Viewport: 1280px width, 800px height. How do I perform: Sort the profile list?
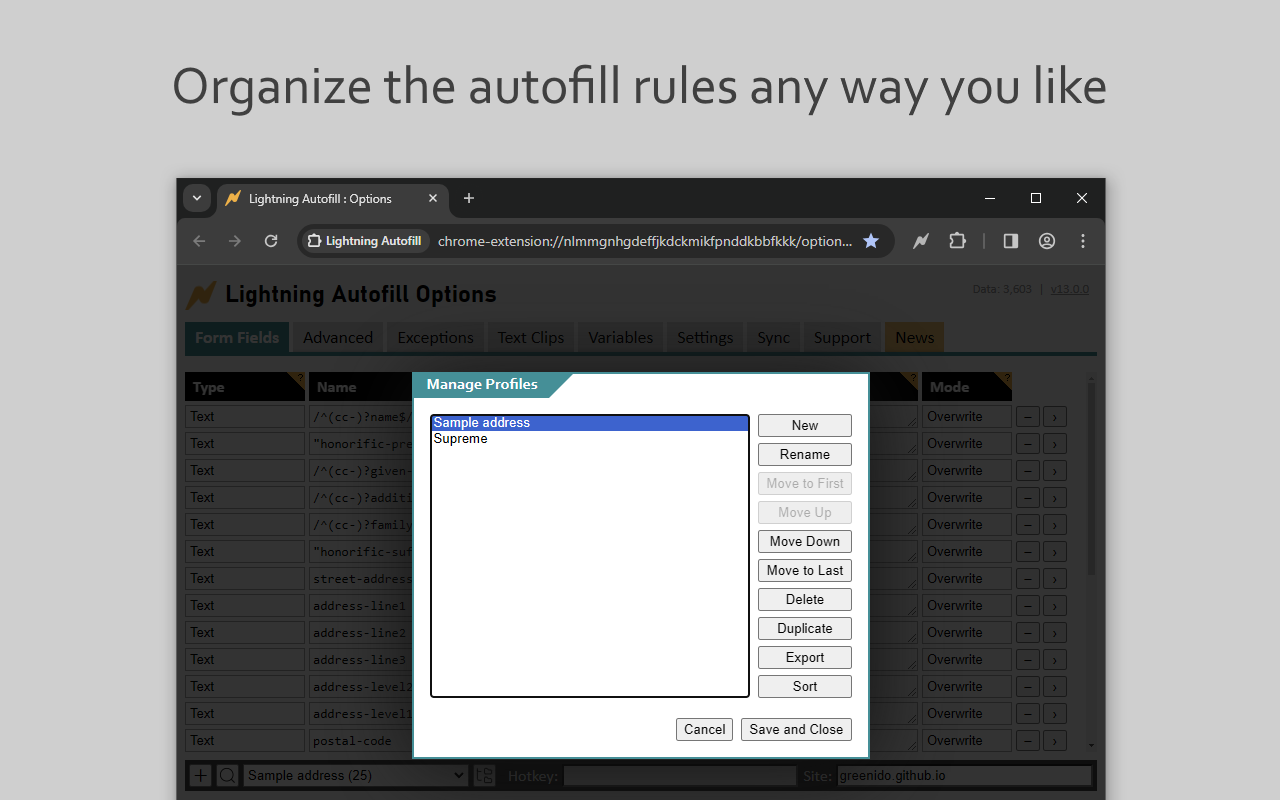click(x=804, y=686)
